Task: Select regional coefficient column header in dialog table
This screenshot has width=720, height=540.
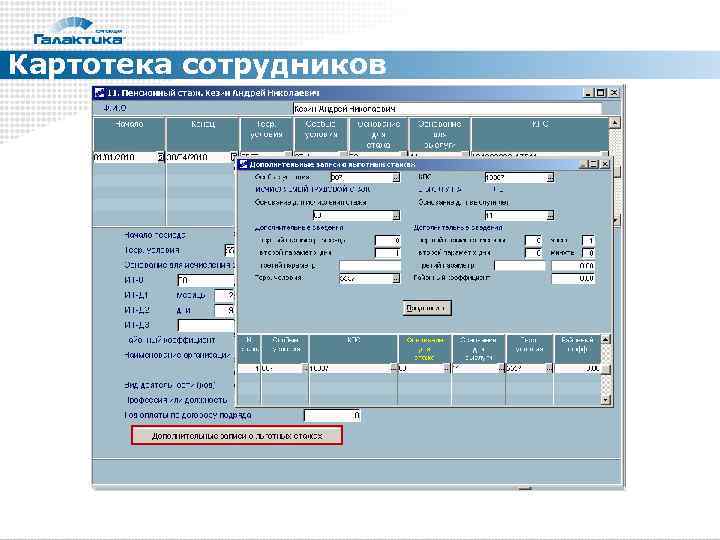Action: pyautogui.click(x=577, y=349)
